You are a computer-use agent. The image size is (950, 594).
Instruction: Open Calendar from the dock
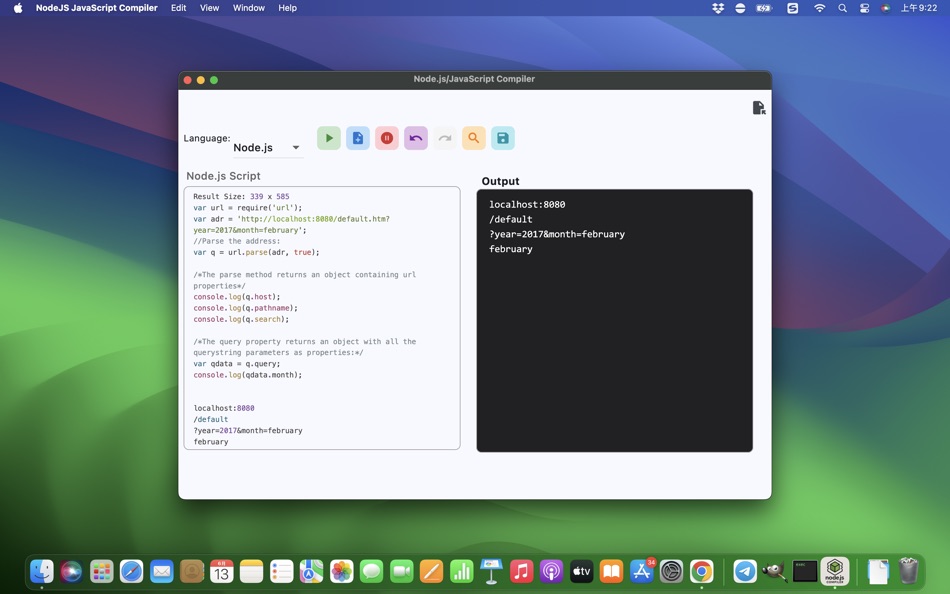pos(222,571)
